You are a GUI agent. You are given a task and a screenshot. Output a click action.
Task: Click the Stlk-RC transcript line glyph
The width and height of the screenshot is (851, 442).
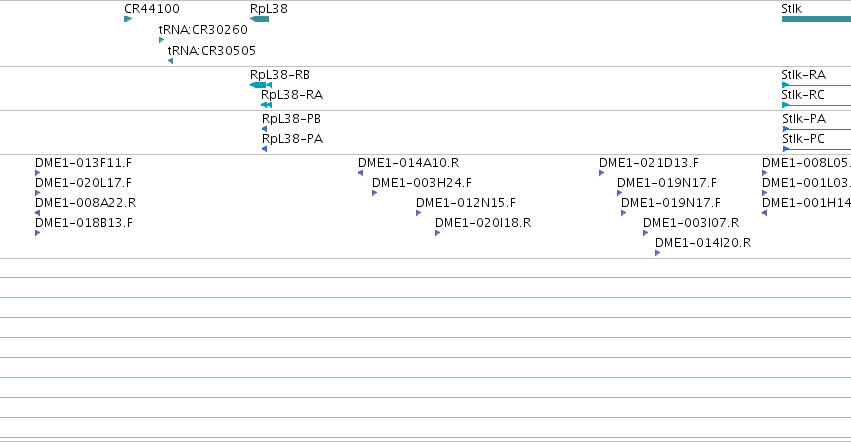point(816,105)
